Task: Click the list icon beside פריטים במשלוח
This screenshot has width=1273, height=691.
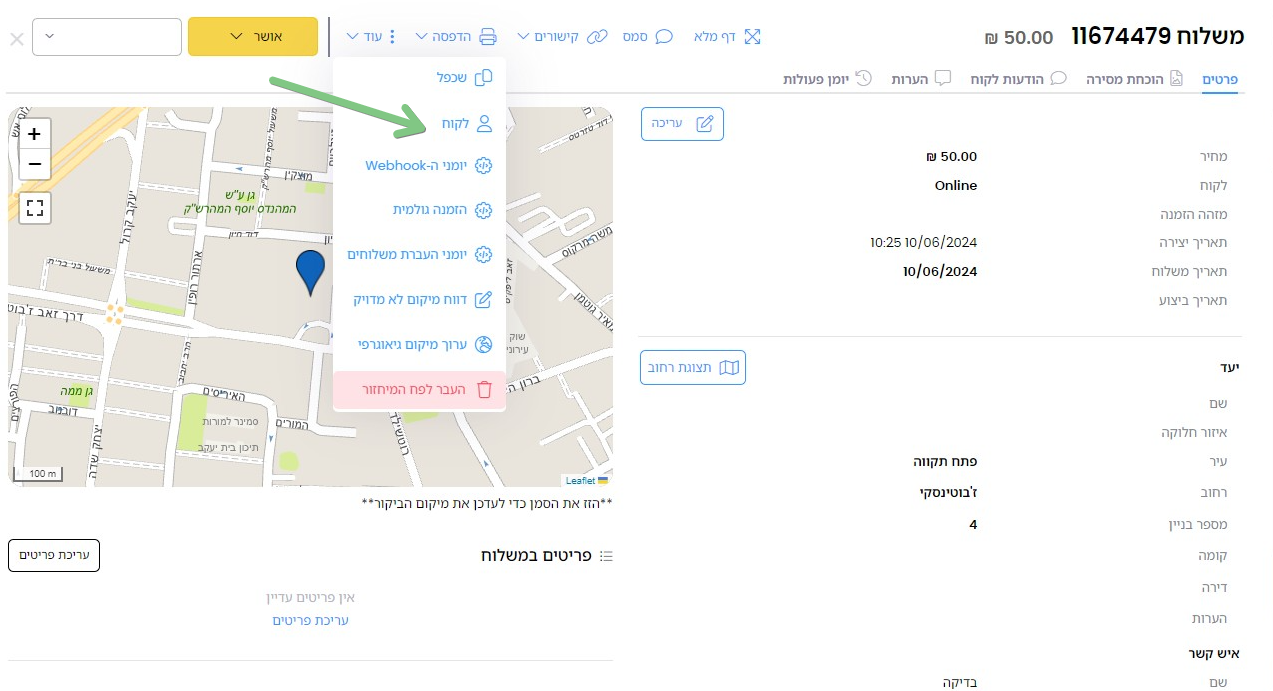Action: click(606, 556)
